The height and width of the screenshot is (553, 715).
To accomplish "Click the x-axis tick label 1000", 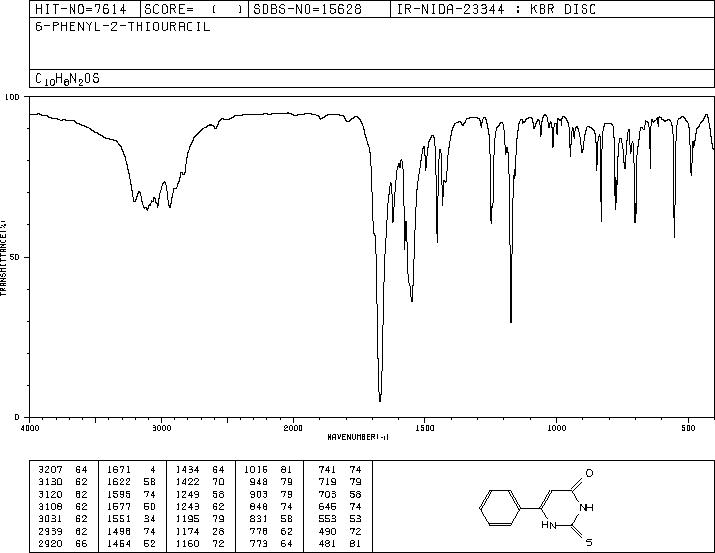I will [x=556, y=428].
